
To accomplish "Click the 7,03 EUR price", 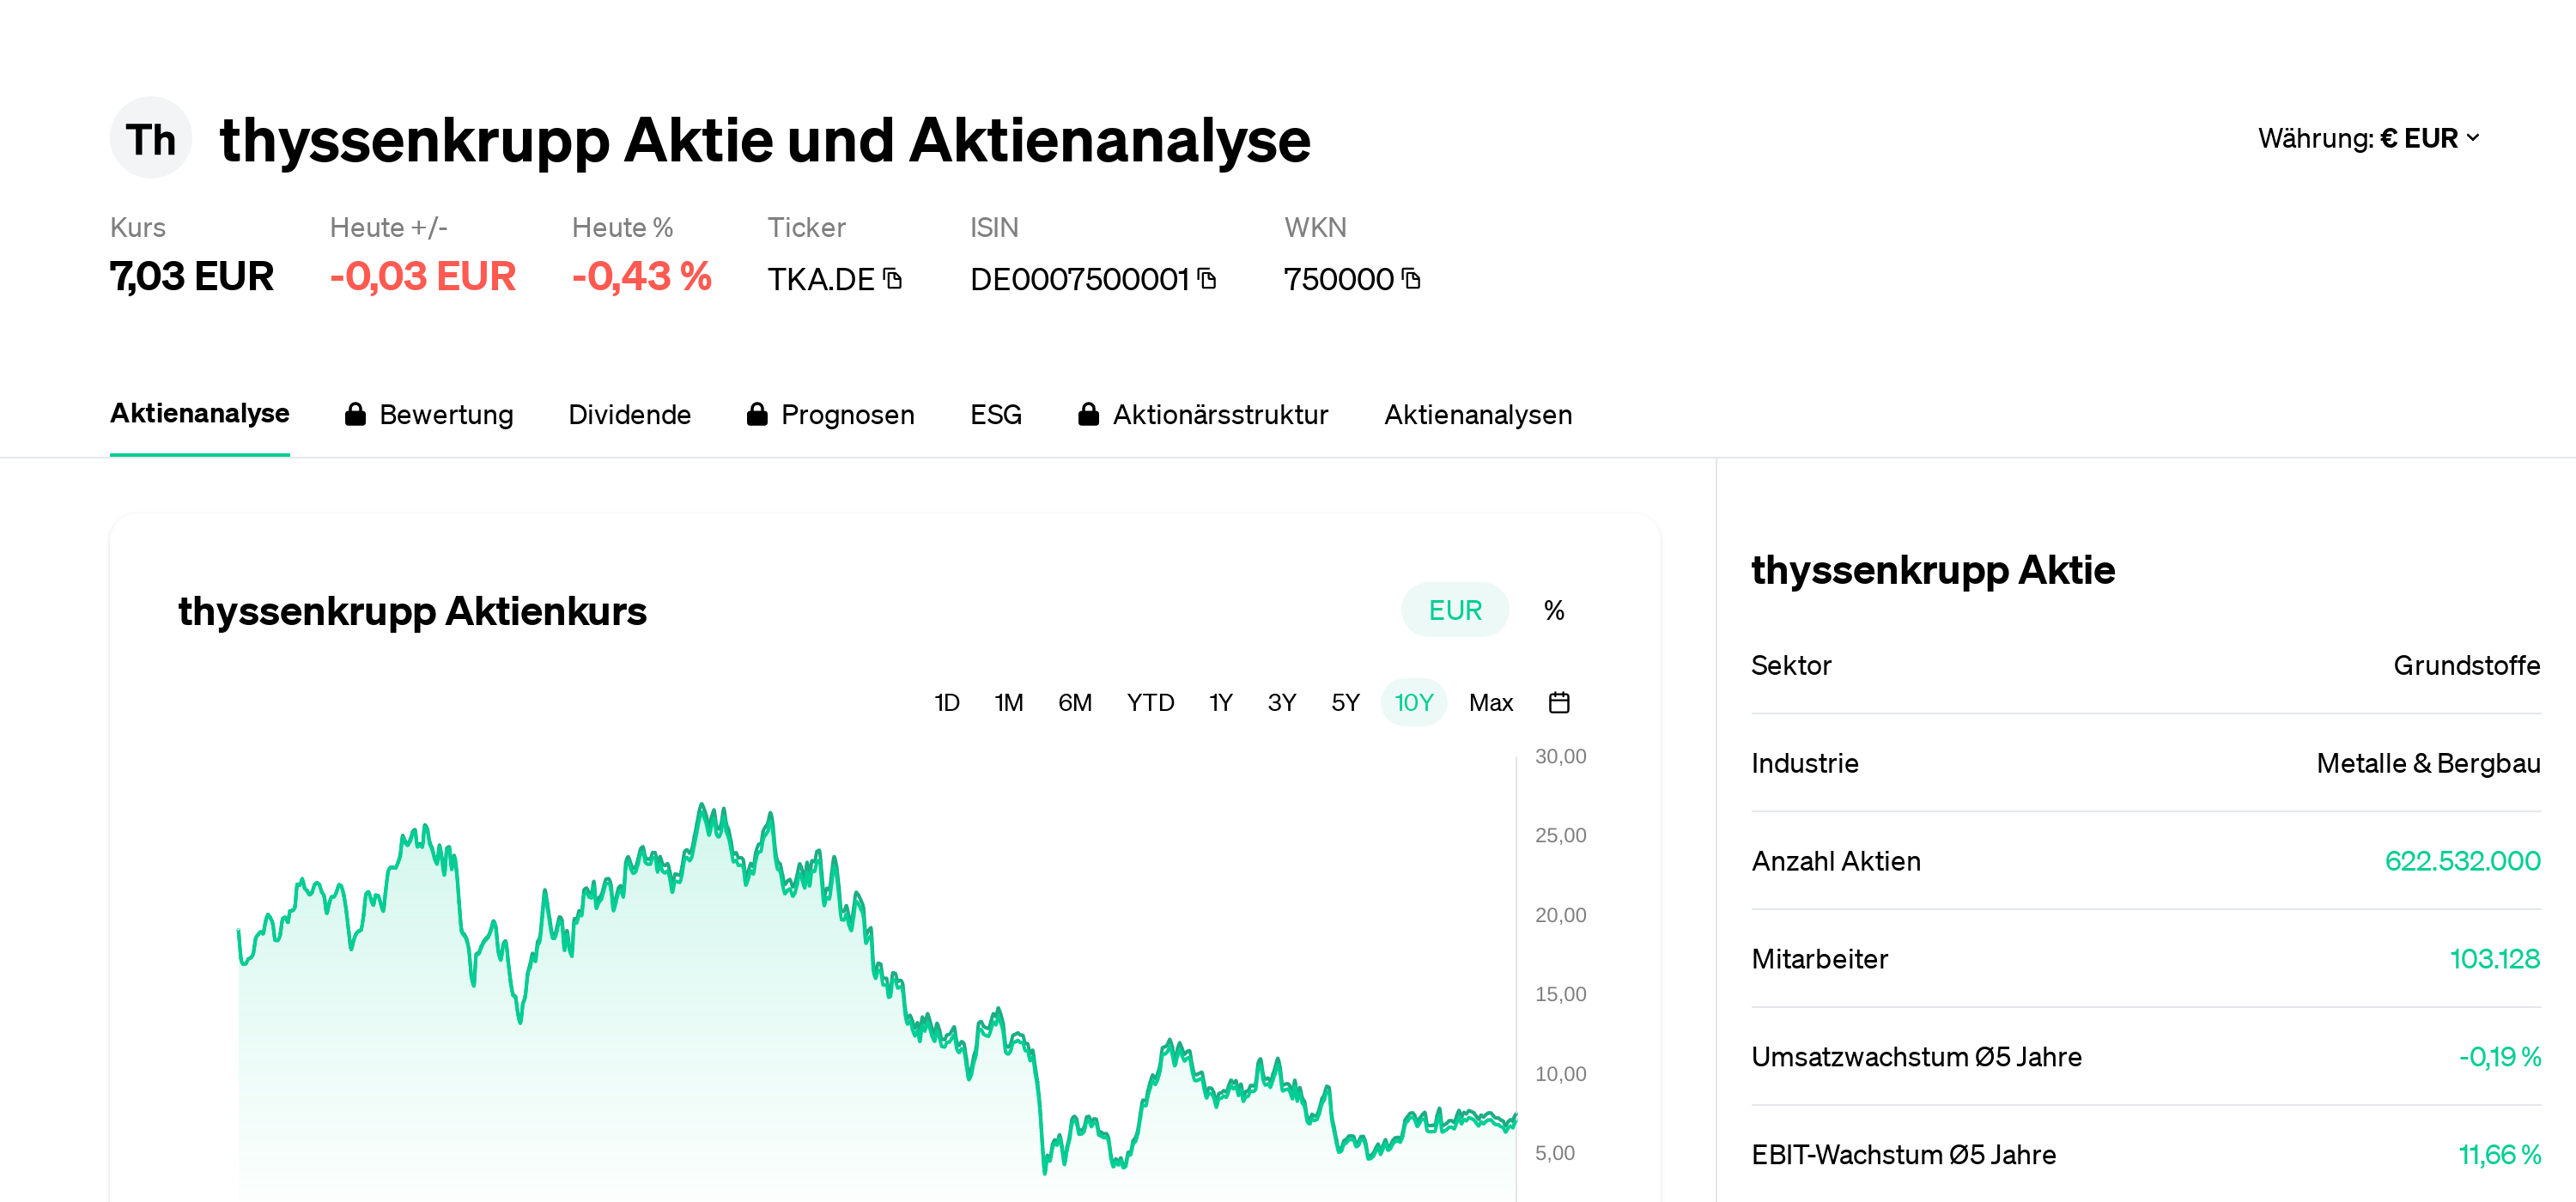I will pos(192,277).
